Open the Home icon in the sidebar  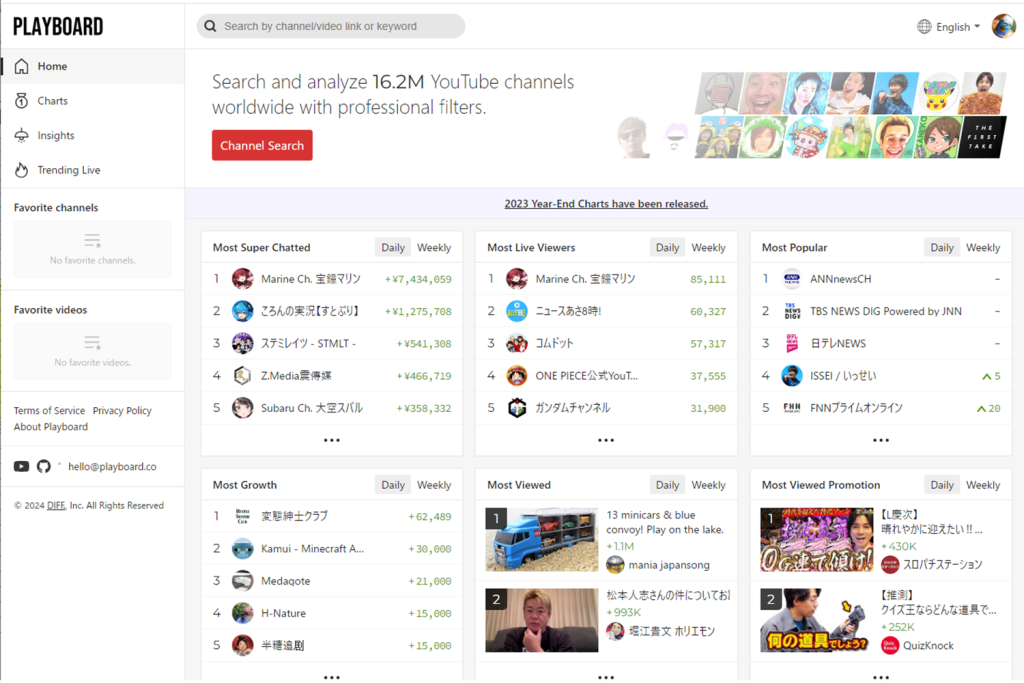pyautogui.click(x=22, y=64)
